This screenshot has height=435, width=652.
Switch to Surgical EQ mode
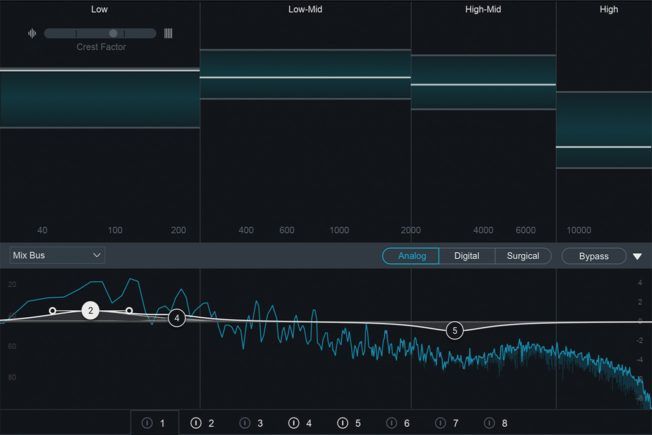523,256
